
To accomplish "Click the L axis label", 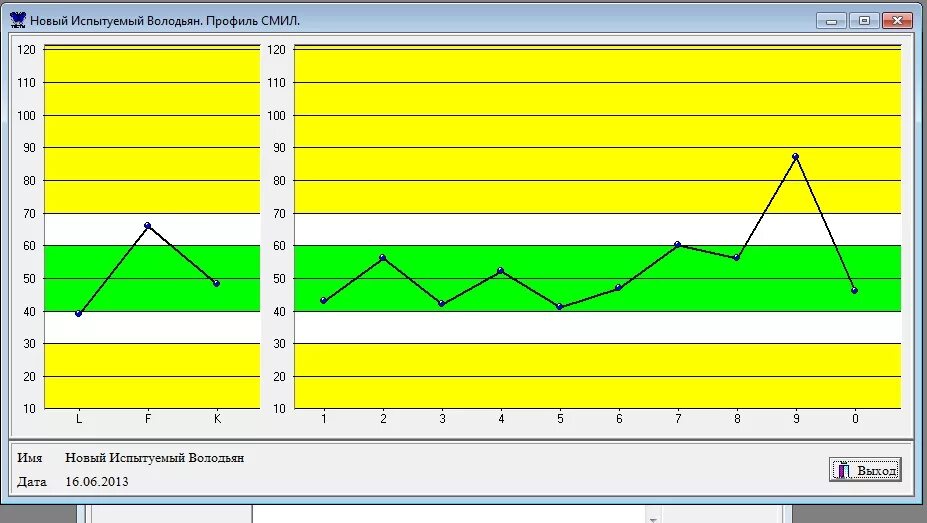I will coord(79,419).
